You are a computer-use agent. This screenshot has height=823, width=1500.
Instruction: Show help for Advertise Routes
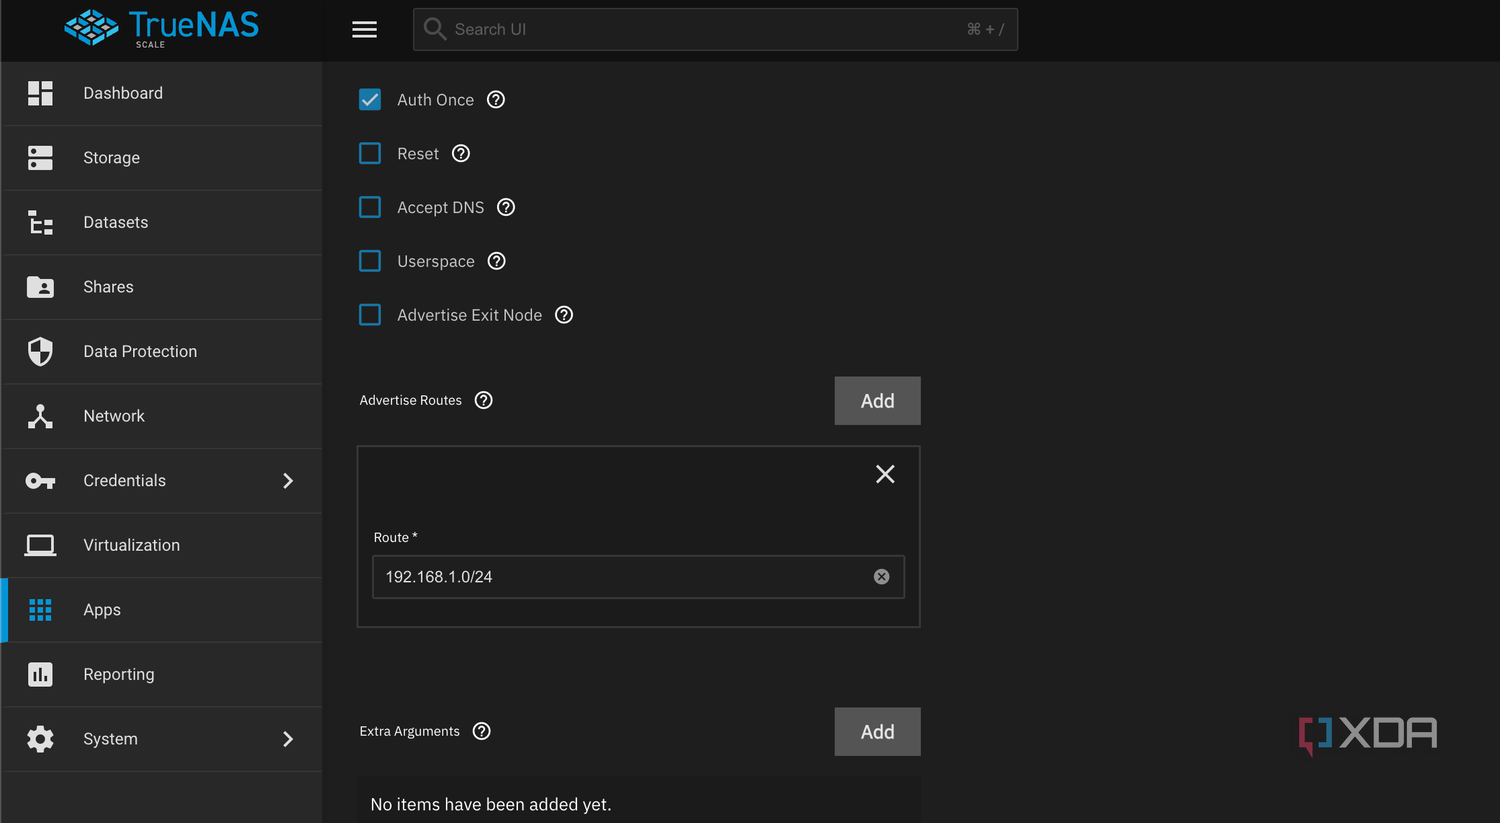pyautogui.click(x=484, y=400)
